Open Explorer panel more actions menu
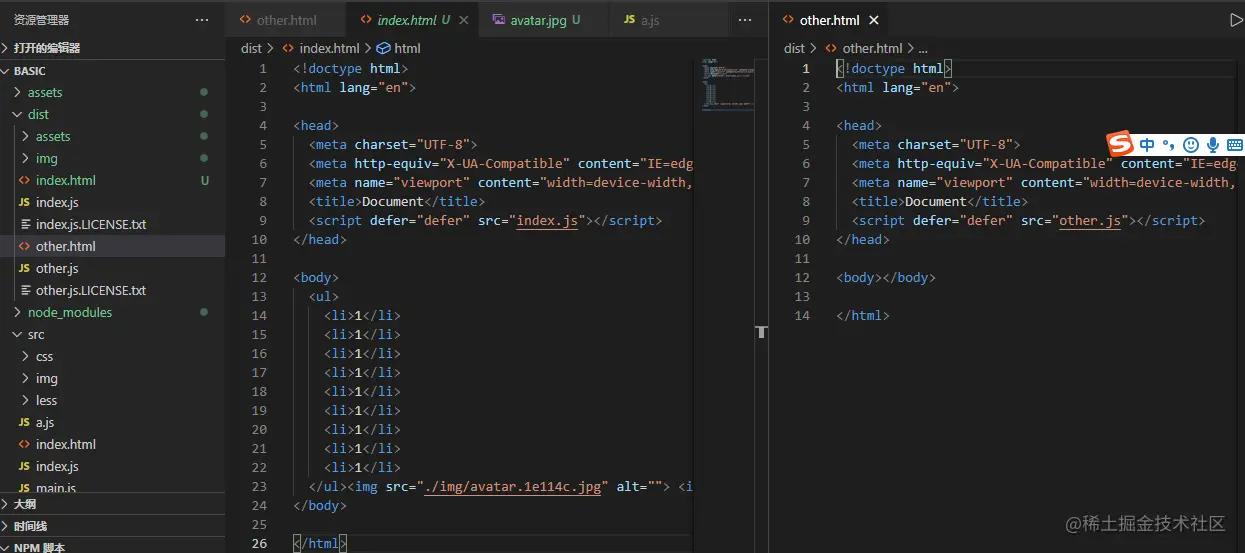Viewport: 1245px width, 553px height. (x=202, y=20)
